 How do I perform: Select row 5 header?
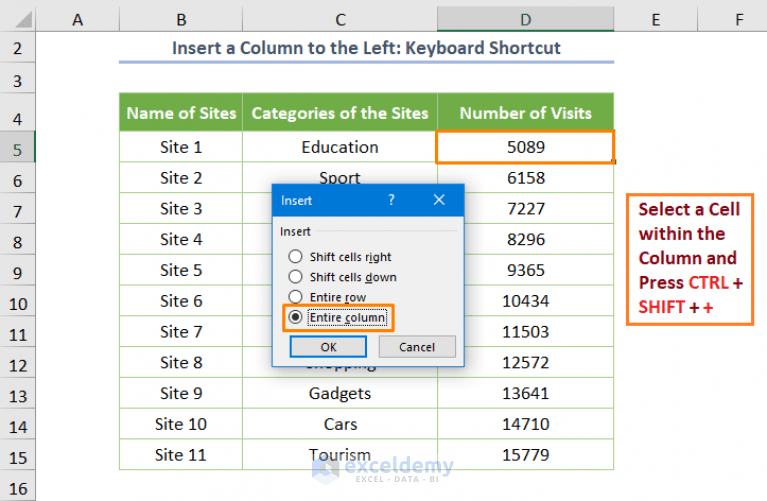pos(18,148)
